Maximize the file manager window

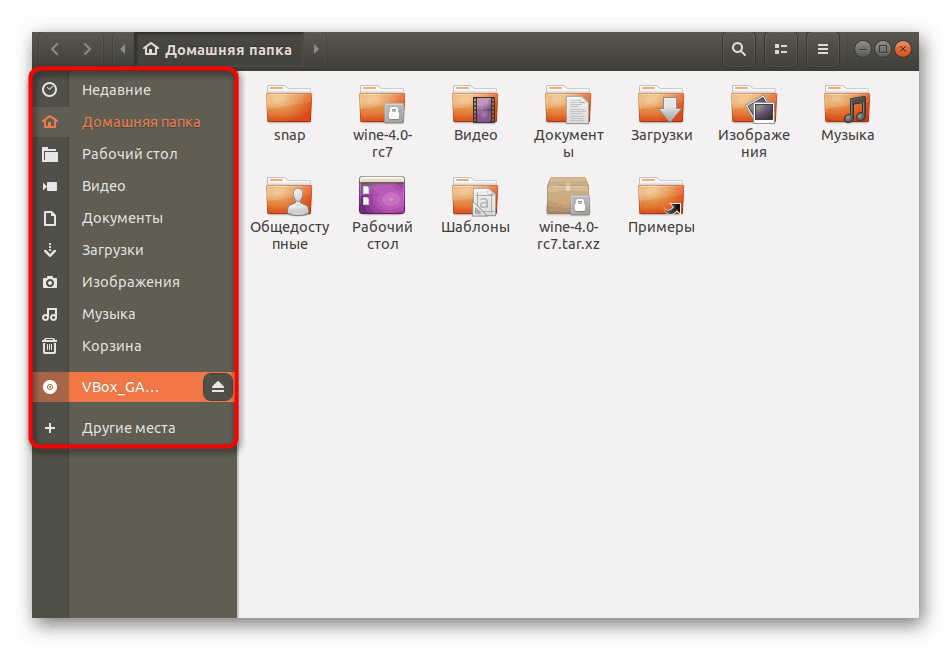(883, 49)
